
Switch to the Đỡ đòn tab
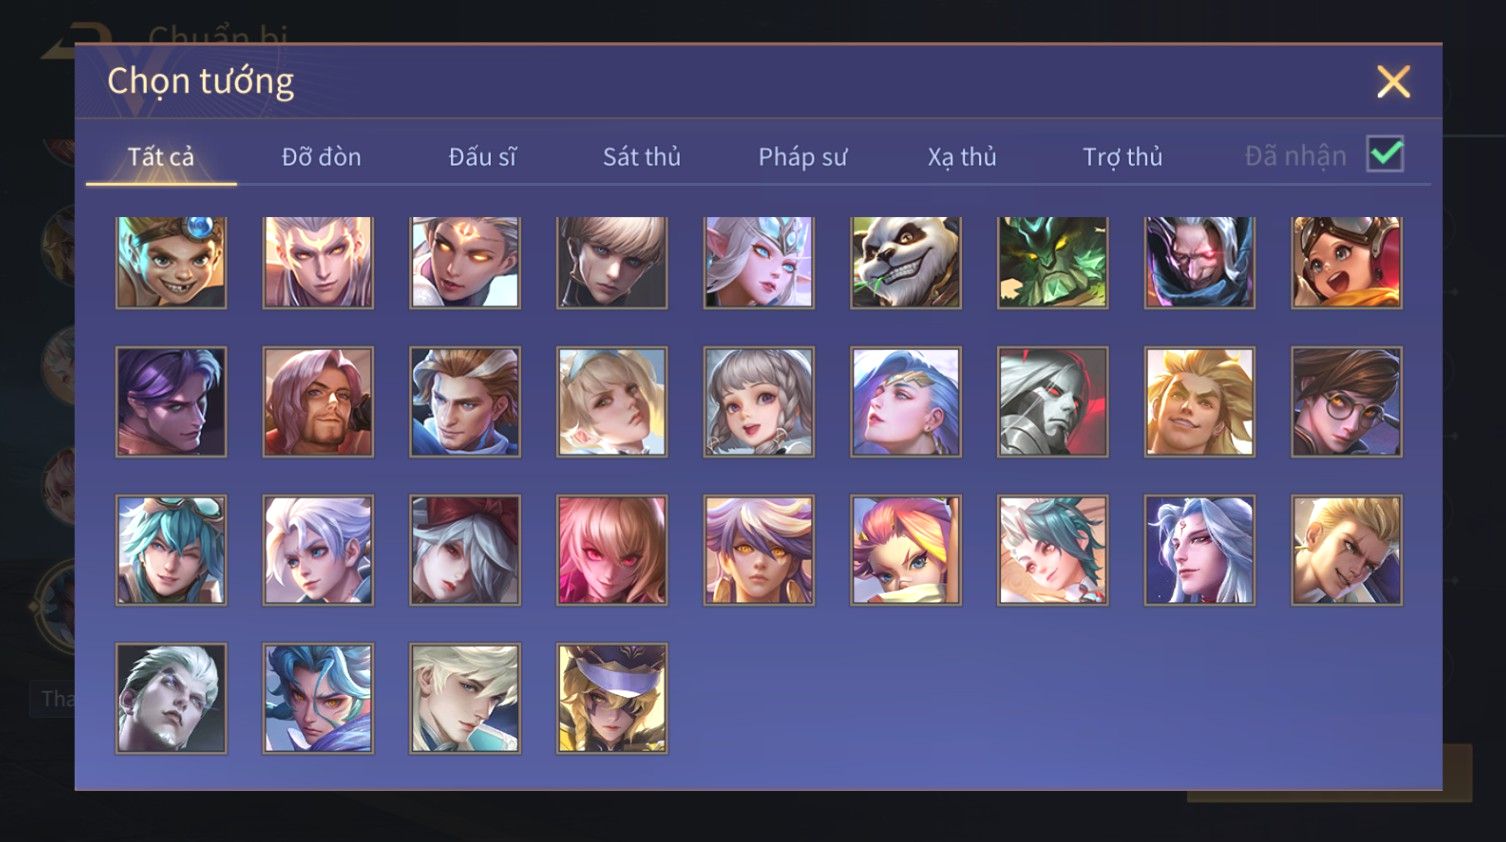321,157
